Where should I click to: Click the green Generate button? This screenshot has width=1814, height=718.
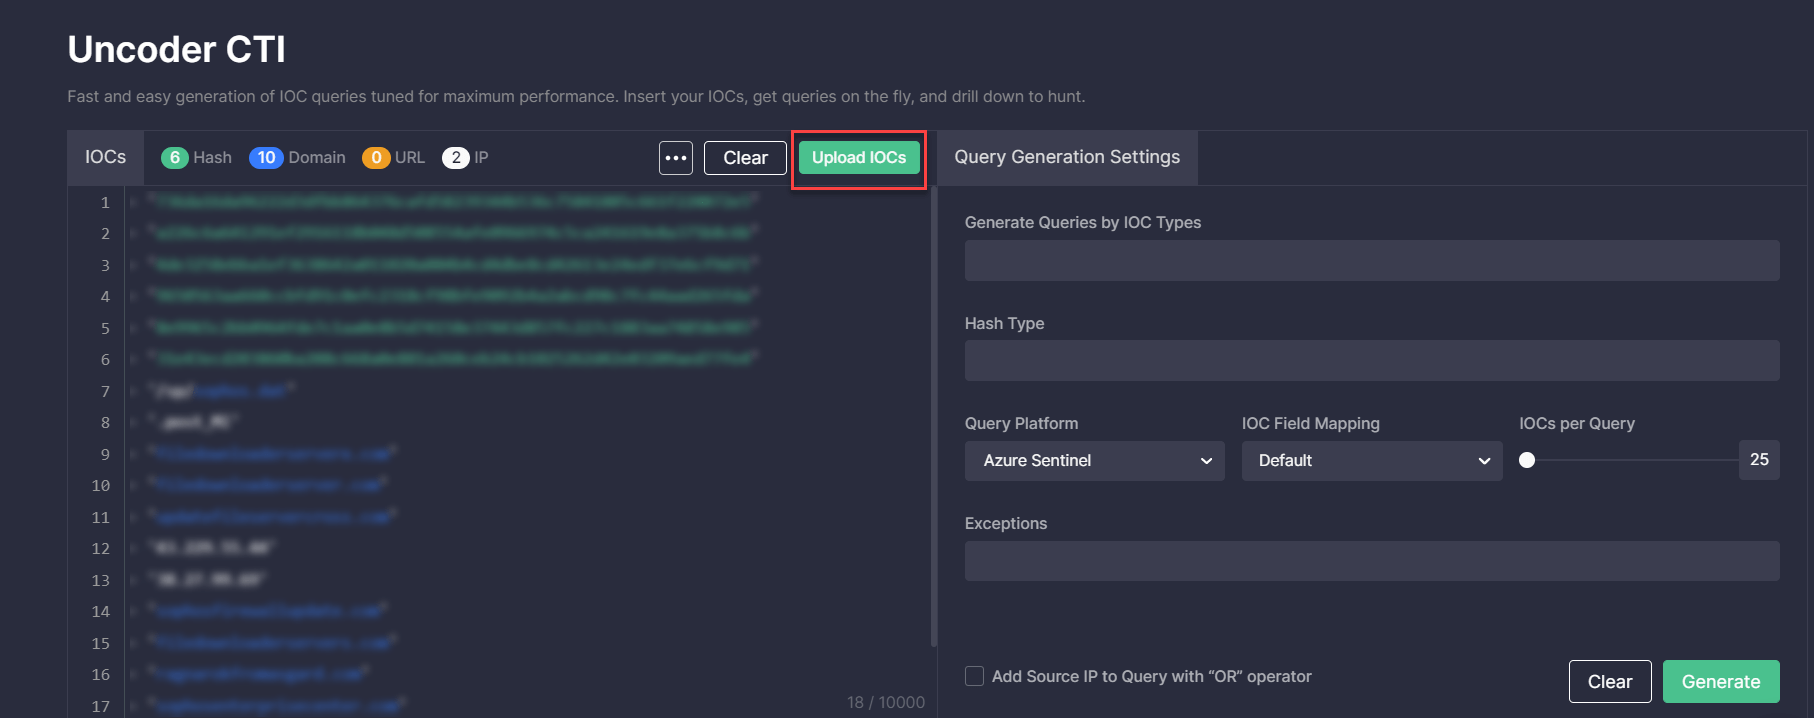pos(1720,682)
